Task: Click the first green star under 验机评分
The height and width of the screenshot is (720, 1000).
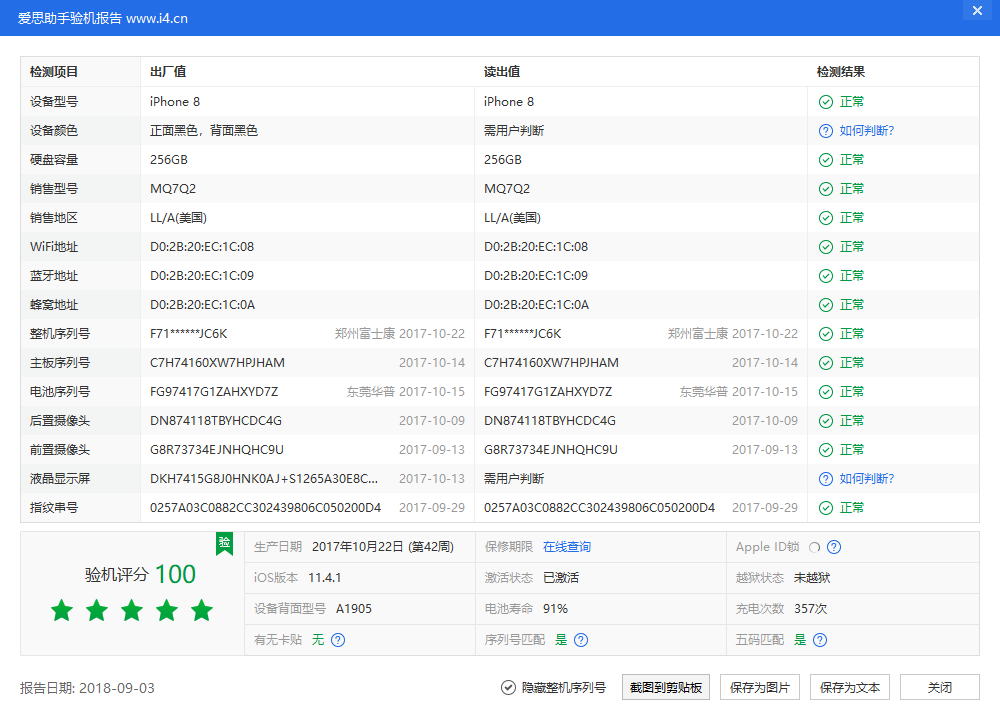Action: click(62, 610)
